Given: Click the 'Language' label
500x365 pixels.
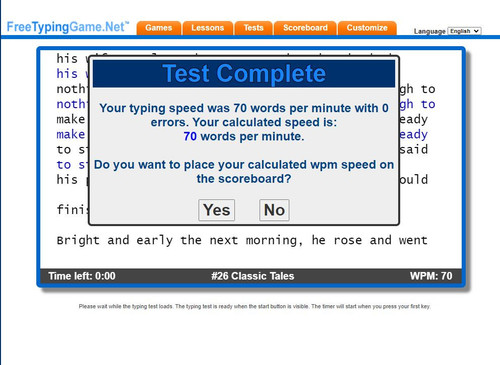Looking at the screenshot, I should (430, 31).
